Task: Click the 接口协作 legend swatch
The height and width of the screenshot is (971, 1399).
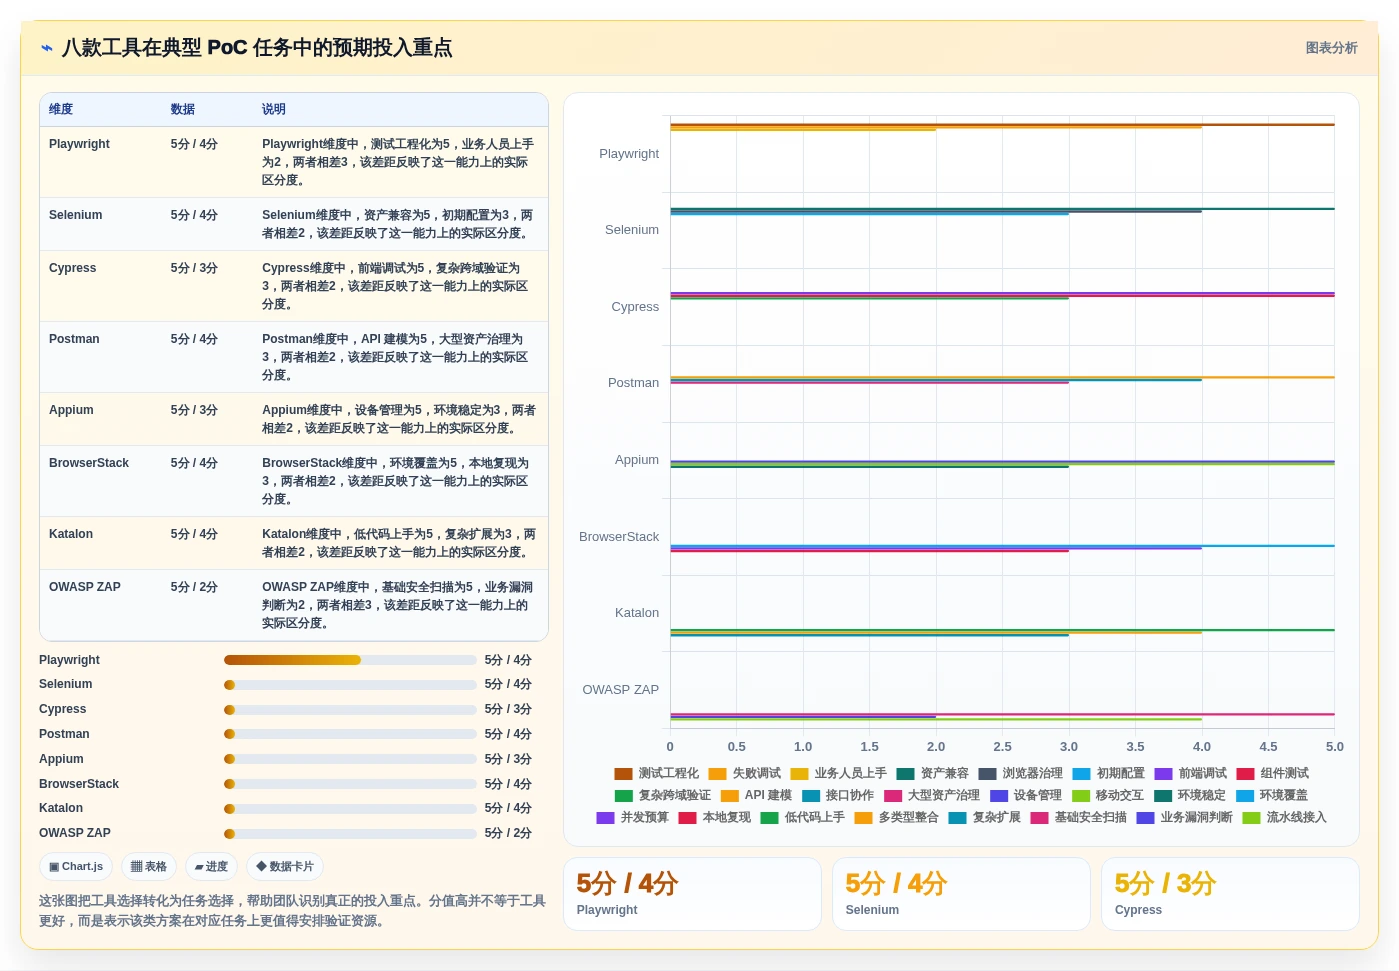Action: pyautogui.click(x=810, y=795)
